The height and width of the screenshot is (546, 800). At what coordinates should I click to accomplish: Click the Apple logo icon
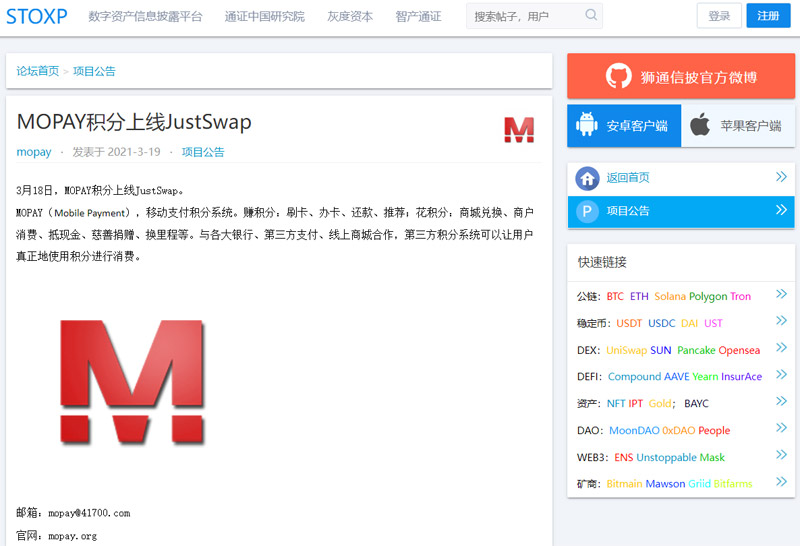click(x=700, y=125)
